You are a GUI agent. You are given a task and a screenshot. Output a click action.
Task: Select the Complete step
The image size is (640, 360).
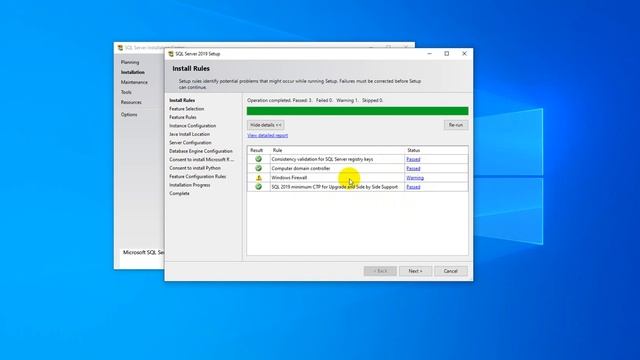[x=179, y=193]
